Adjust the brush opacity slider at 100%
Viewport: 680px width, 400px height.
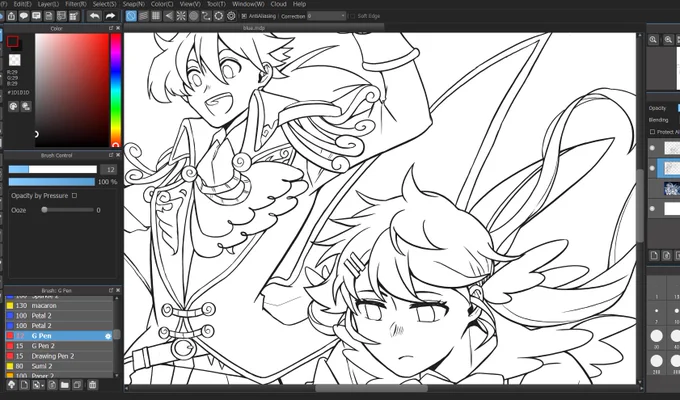coord(52,181)
